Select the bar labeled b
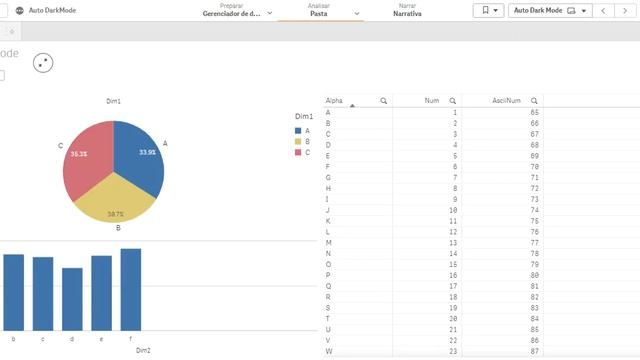Viewport: 640px width, 360px height. click(x=13, y=292)
